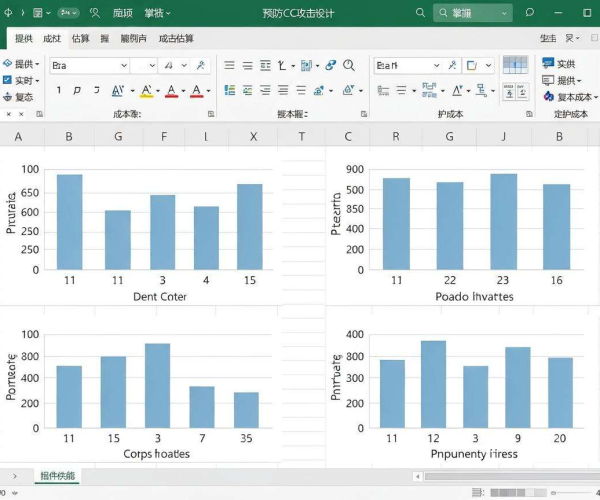Click the first top-row align lines icon
The height and width of the screenshot is (500, 600).
pos(229,65)
